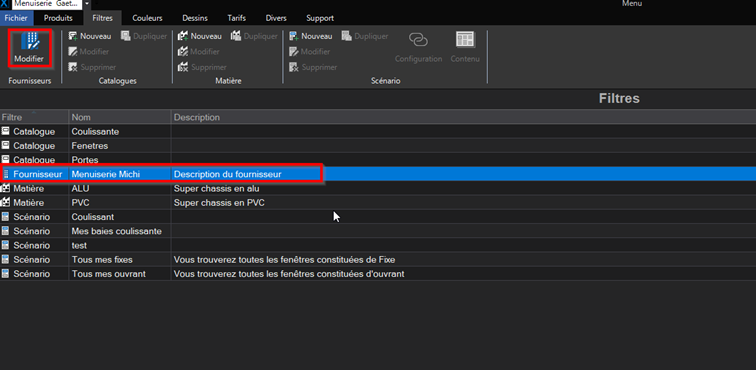Click the Description du fournisseur cell

228,174
